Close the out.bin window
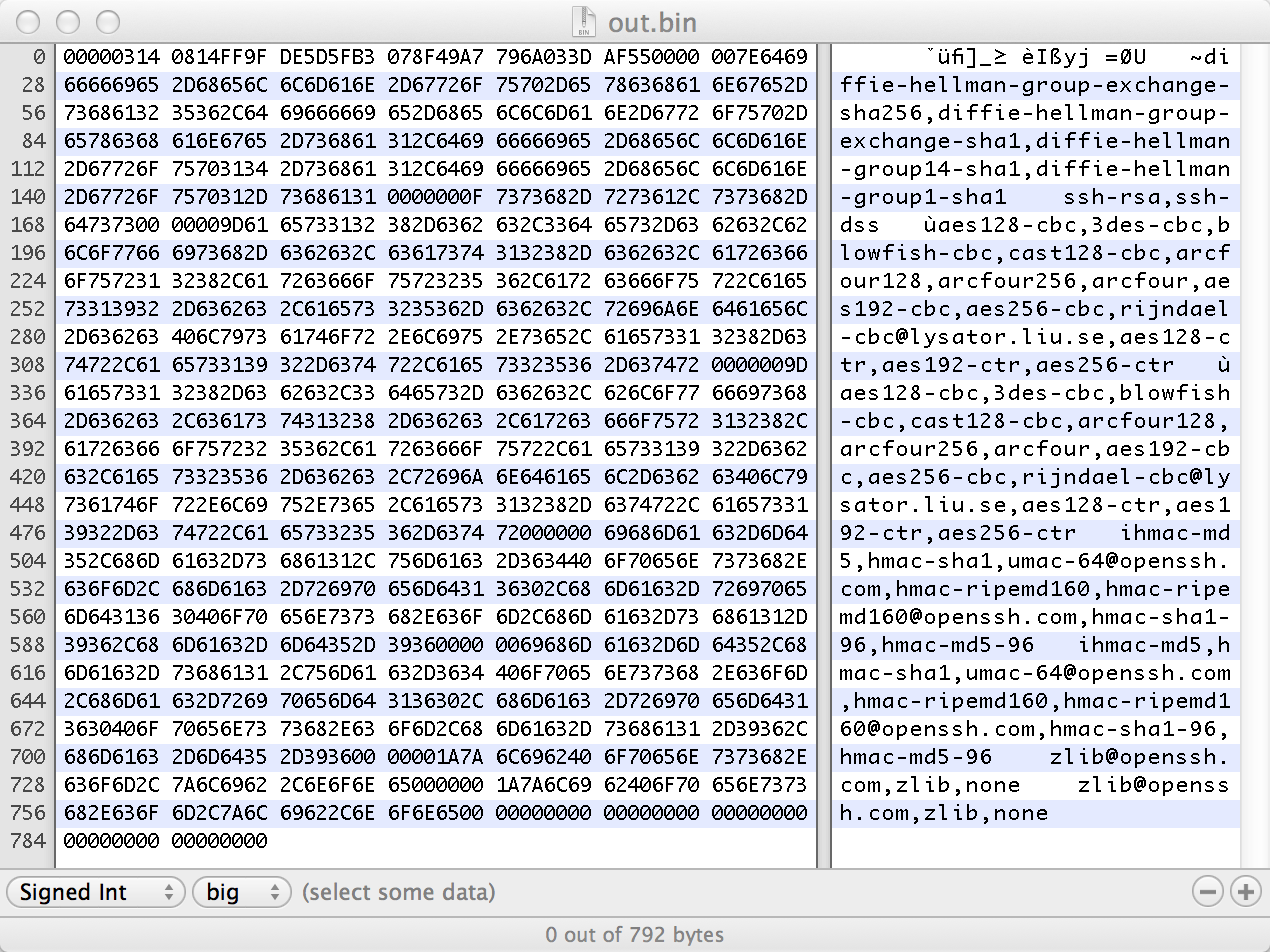Screen dimensions: 1270x952 click(30, 21)
